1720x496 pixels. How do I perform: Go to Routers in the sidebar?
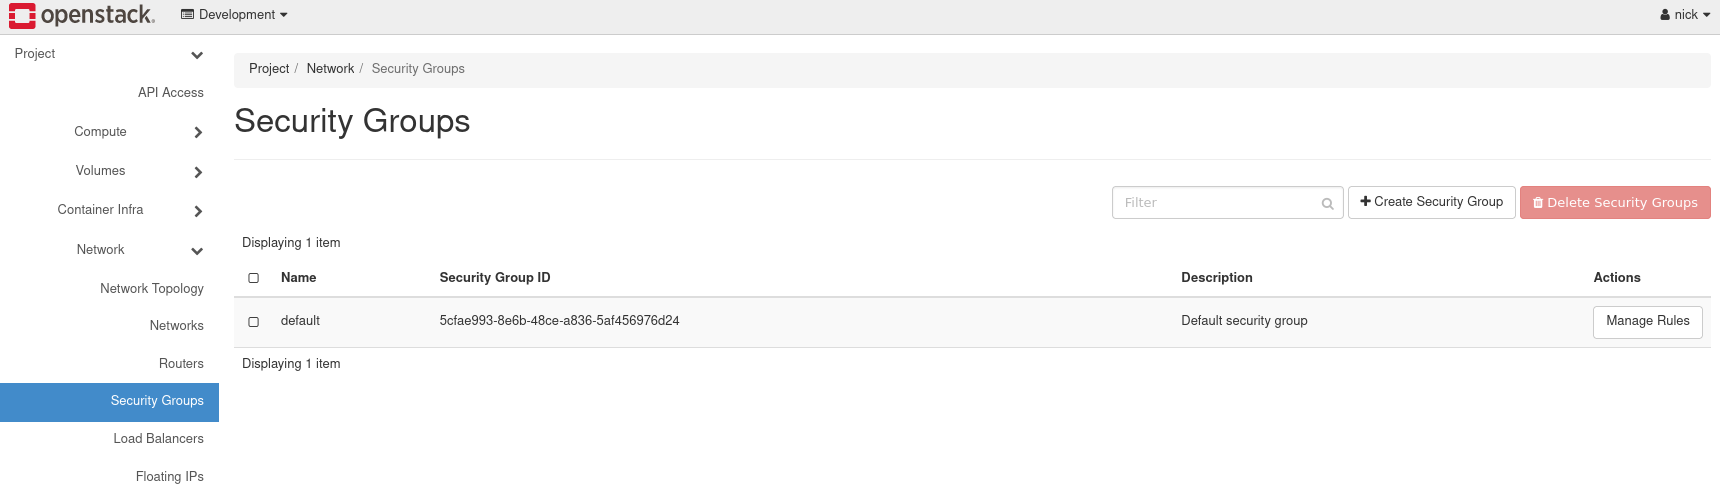tap(181, 364)
